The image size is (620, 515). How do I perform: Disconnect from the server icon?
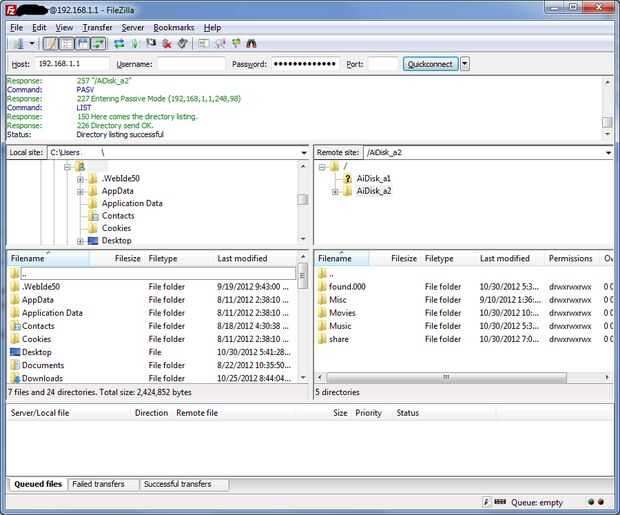(167, 44)
